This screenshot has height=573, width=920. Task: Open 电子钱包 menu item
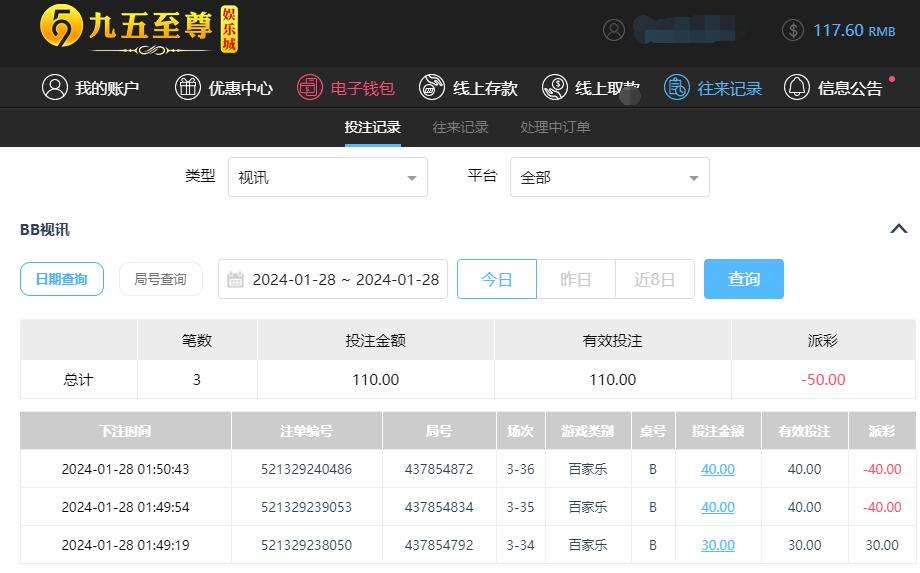pos(346,87)
